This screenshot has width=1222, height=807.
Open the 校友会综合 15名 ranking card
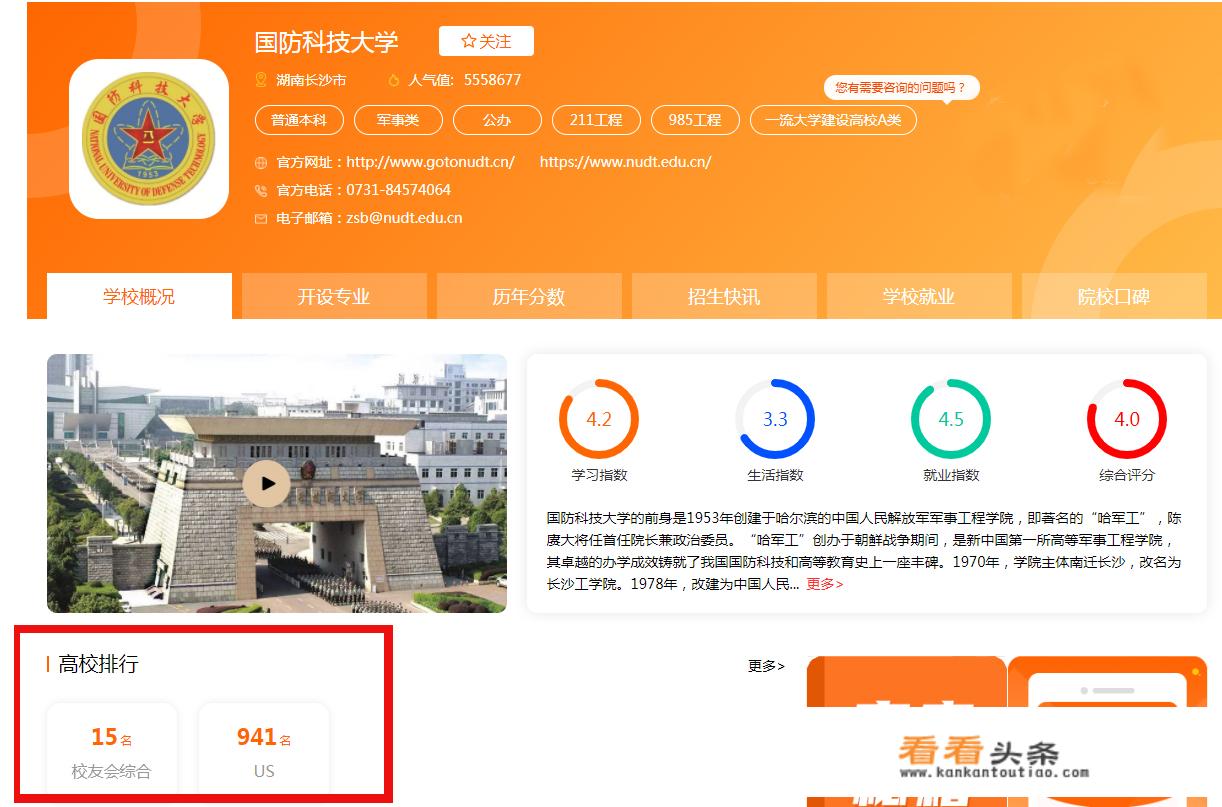tap(112, 748)
